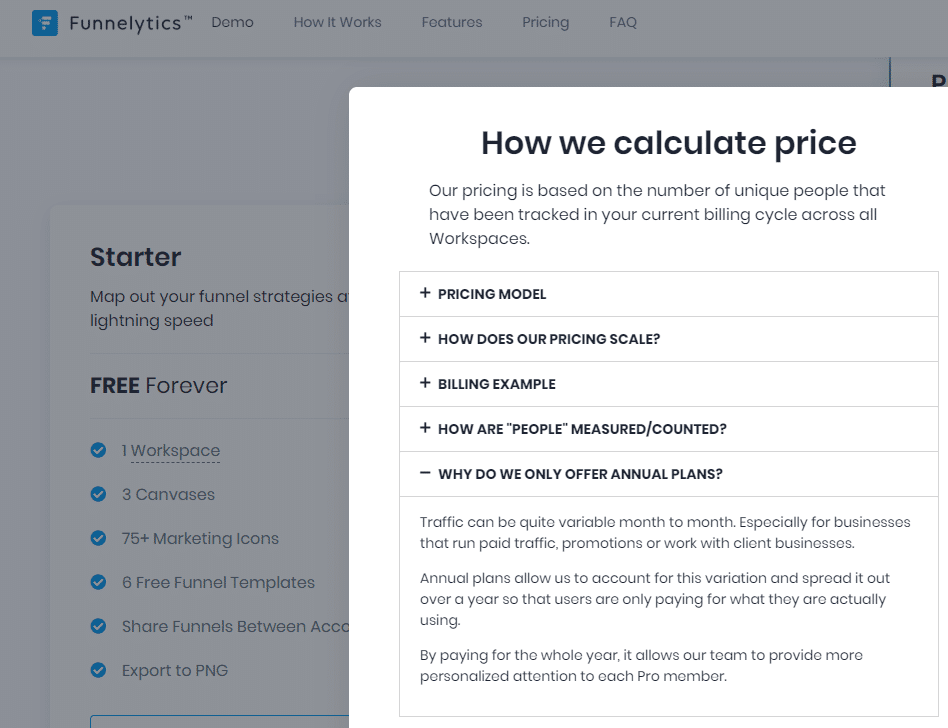This screenshot has width=948, height=728.
Task: Expand the Billing Example section
Action: 669,384
